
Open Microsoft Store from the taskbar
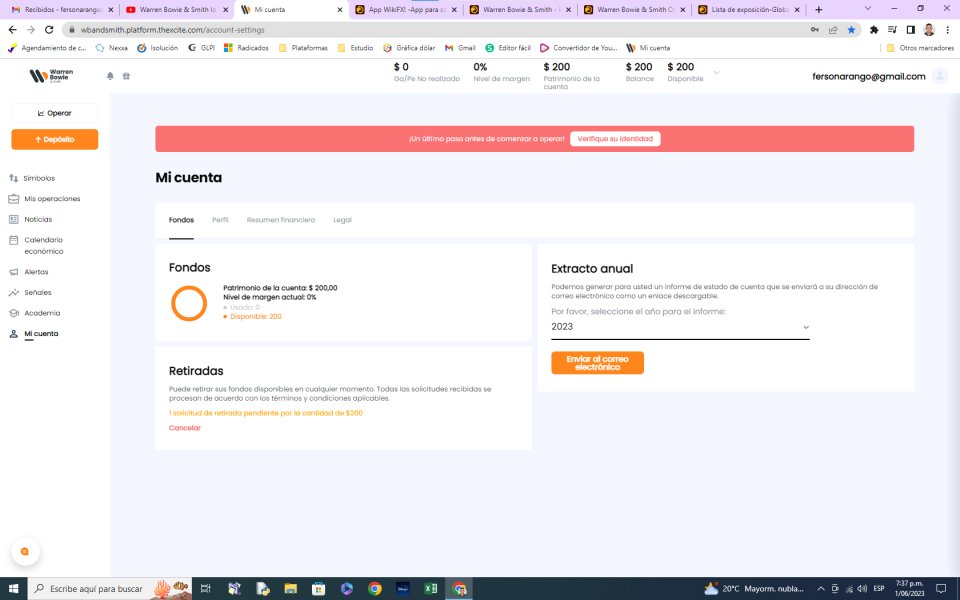click(318, 588)
